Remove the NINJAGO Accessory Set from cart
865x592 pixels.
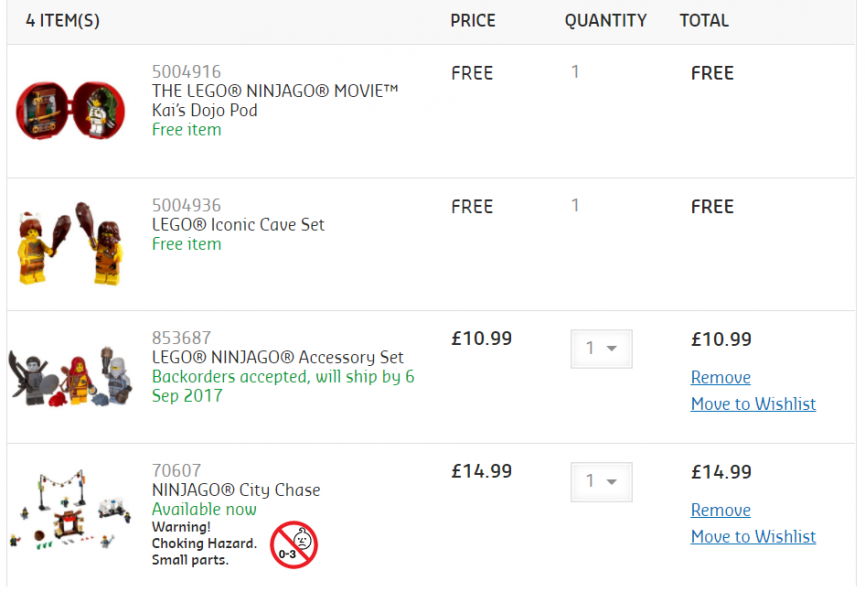pos(720,377)
